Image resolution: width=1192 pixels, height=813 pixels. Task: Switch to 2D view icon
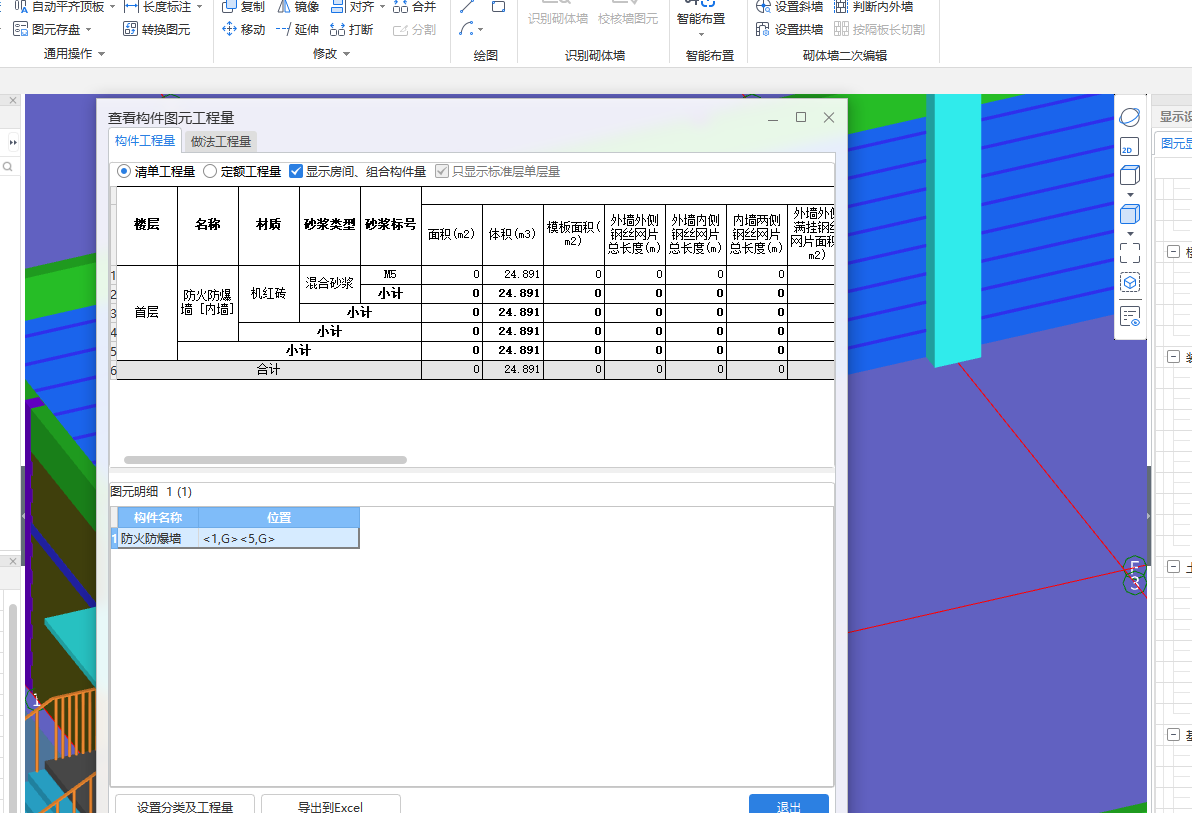click(1130, 148)
